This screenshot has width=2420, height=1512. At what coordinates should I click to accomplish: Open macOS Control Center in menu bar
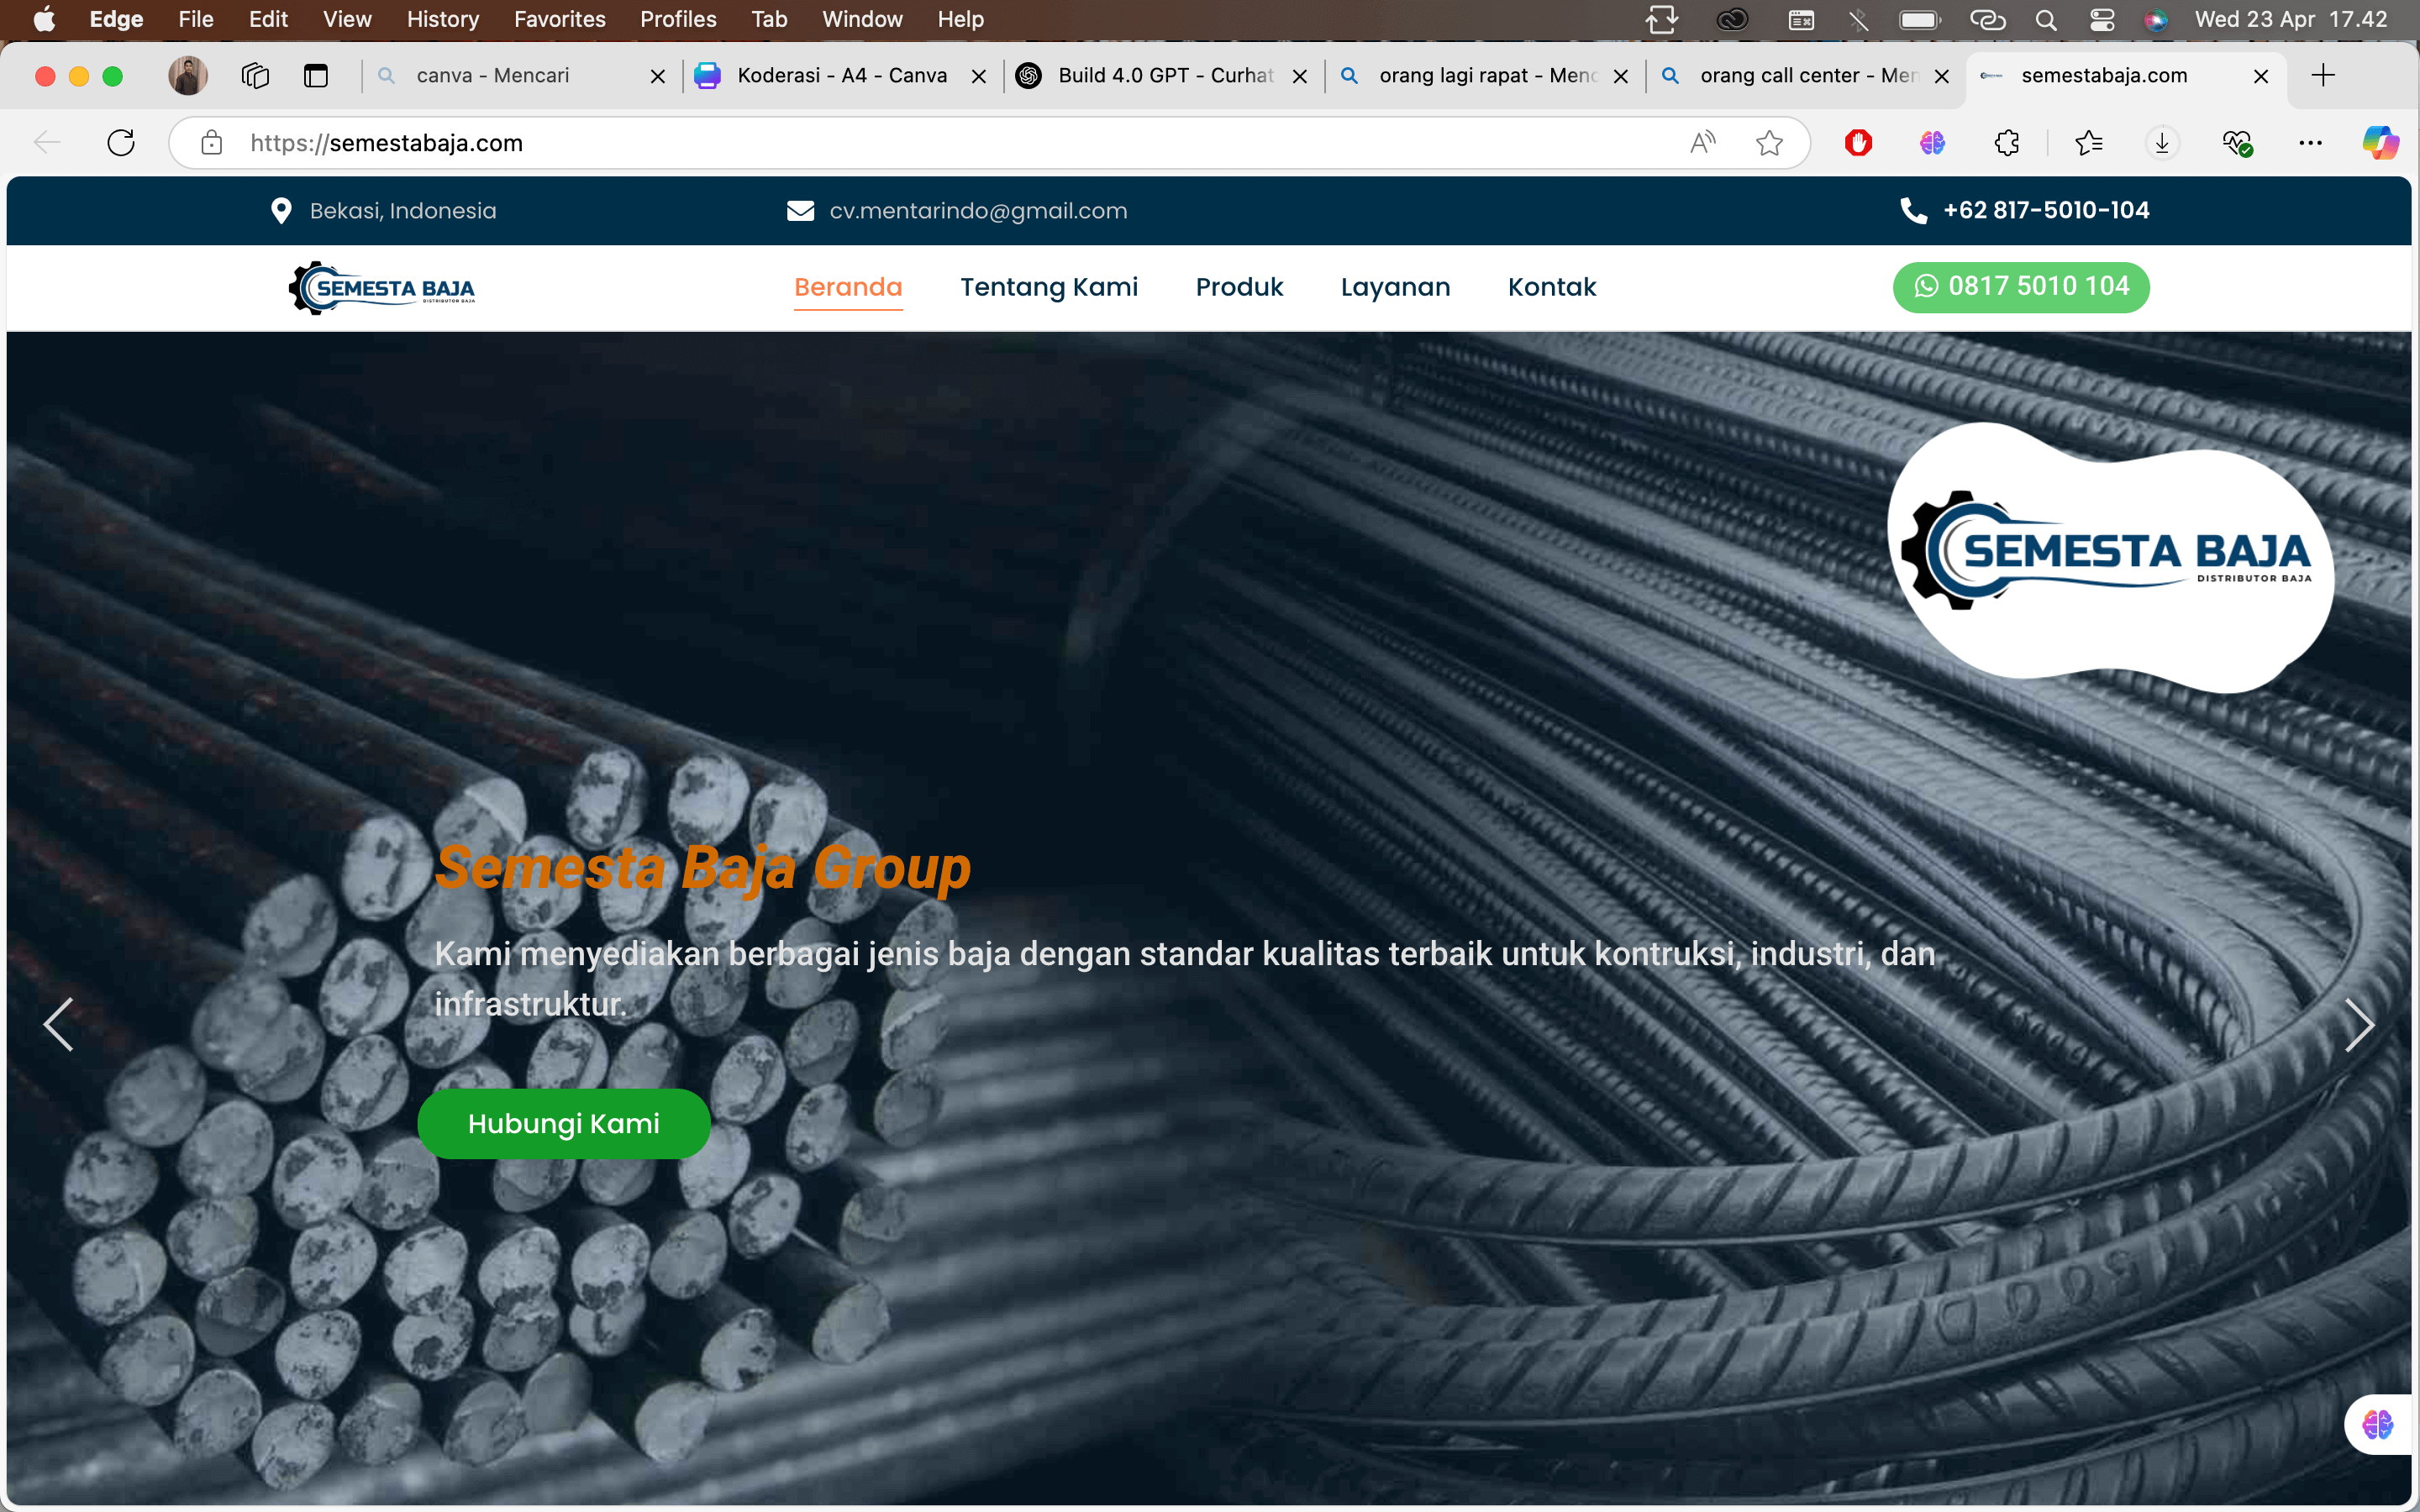2102,20
